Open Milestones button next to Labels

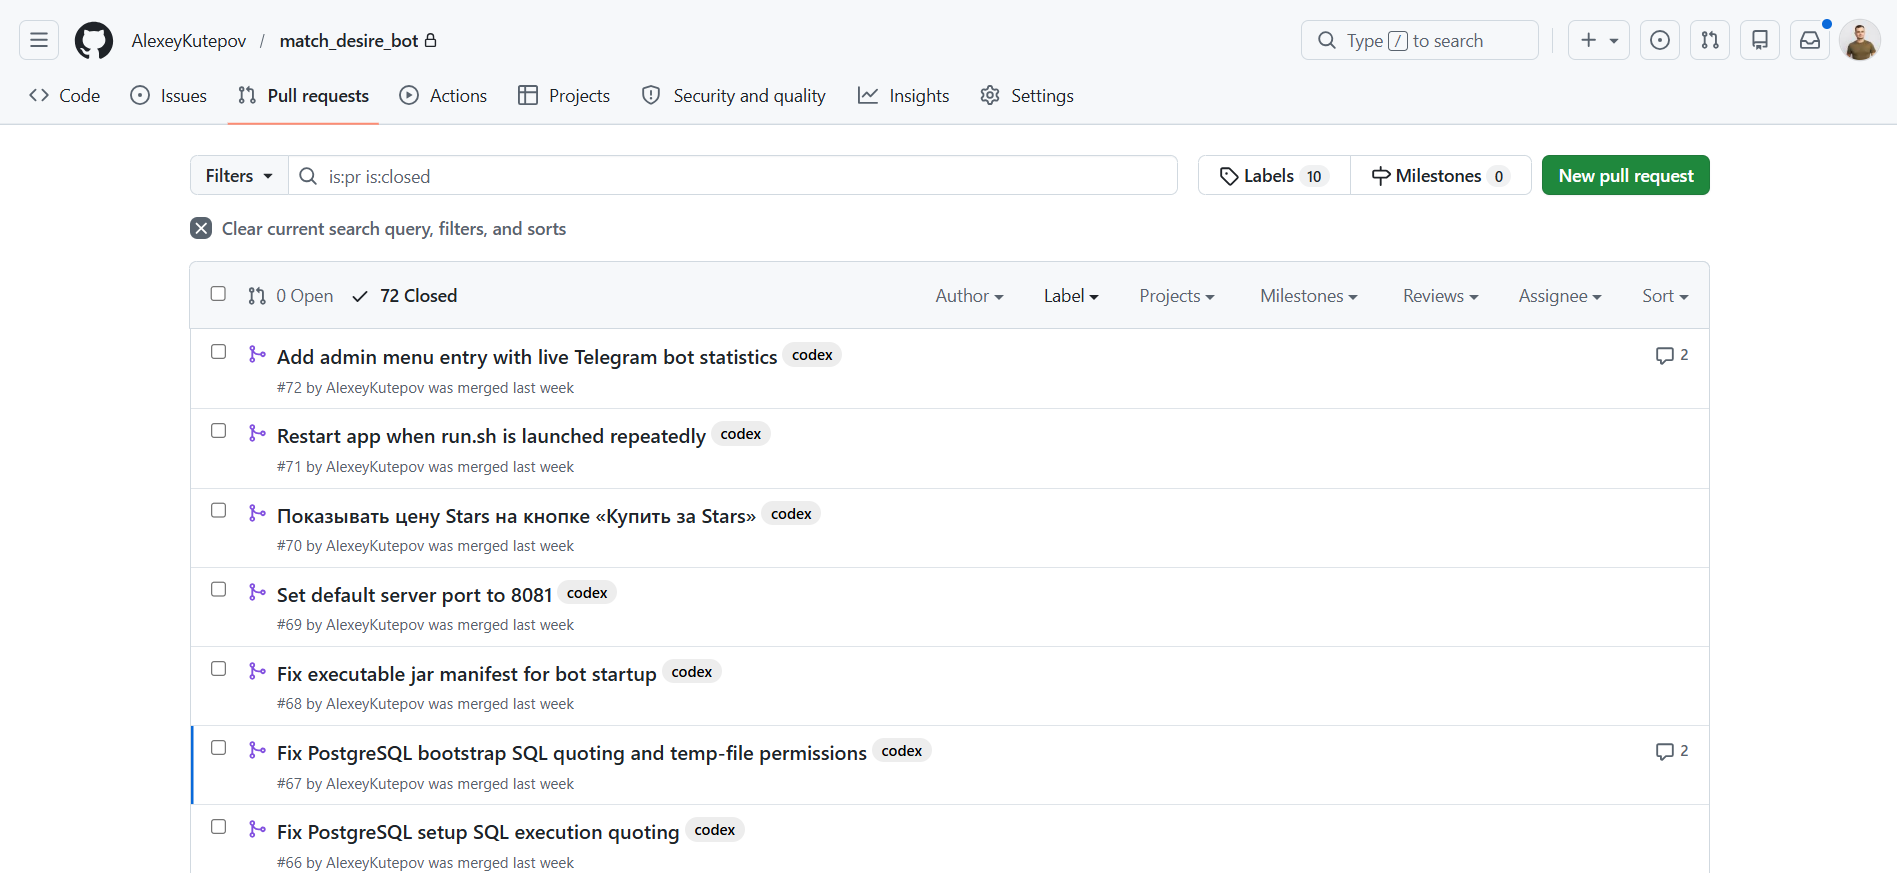click(1441, 175)
